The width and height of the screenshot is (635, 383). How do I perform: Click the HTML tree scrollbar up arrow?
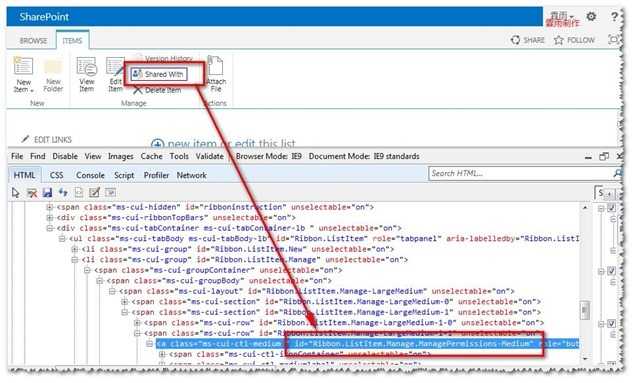(x=585, y=207)
